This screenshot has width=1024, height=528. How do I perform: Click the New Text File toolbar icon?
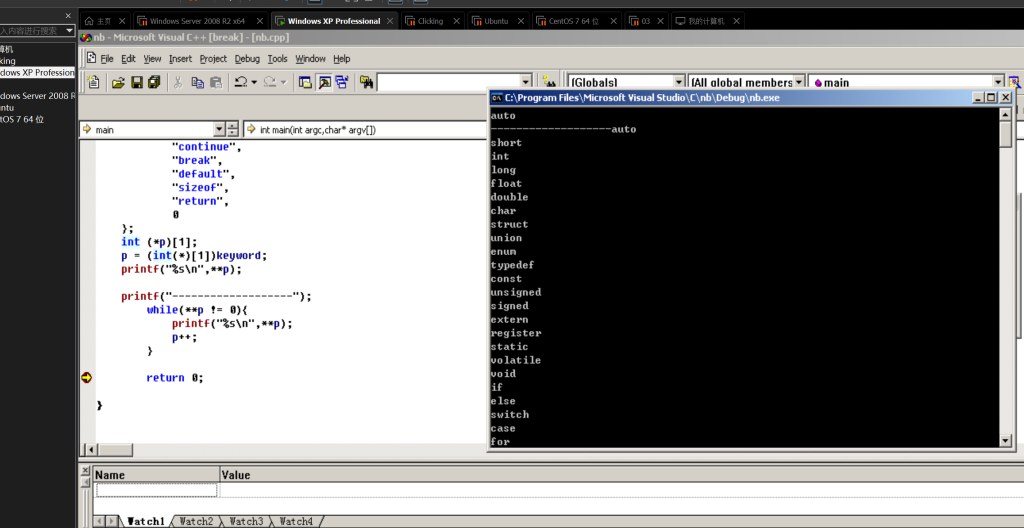click(93, 82)
